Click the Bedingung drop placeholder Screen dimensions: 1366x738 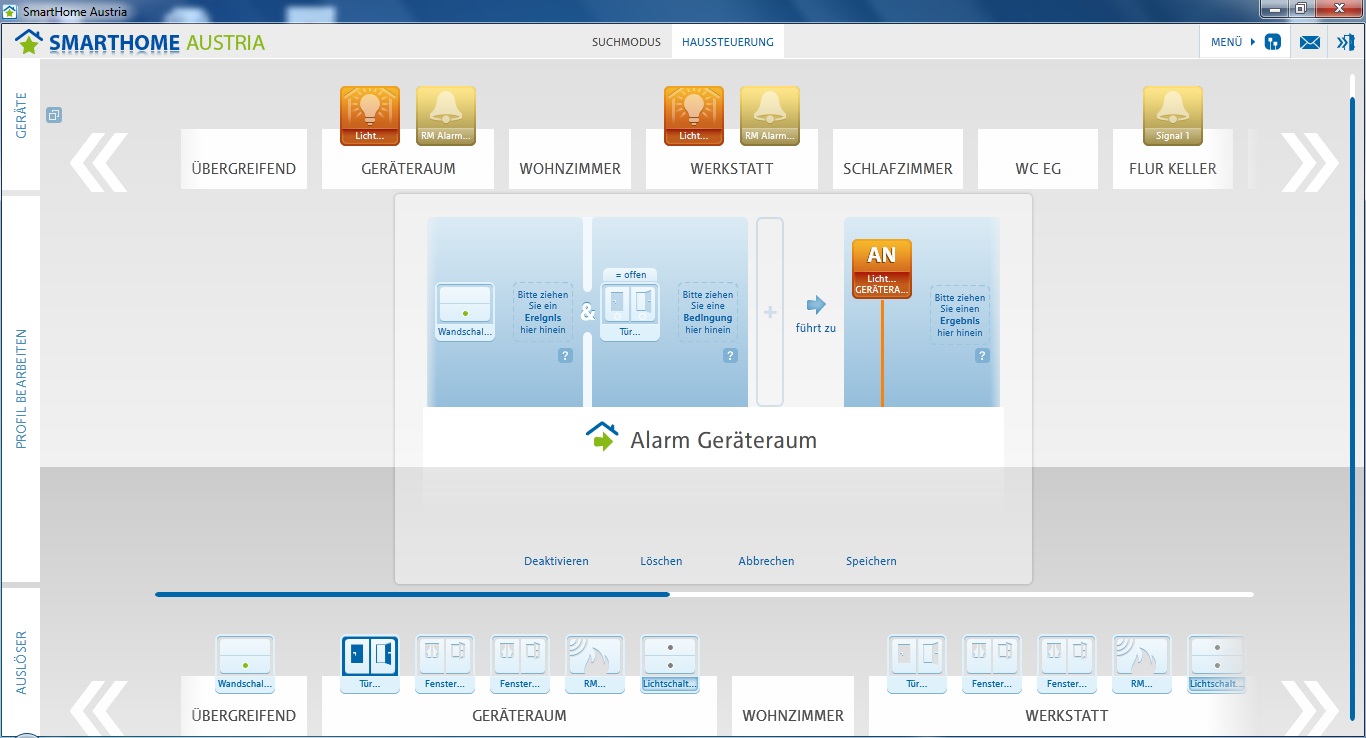tap(708, 312)
